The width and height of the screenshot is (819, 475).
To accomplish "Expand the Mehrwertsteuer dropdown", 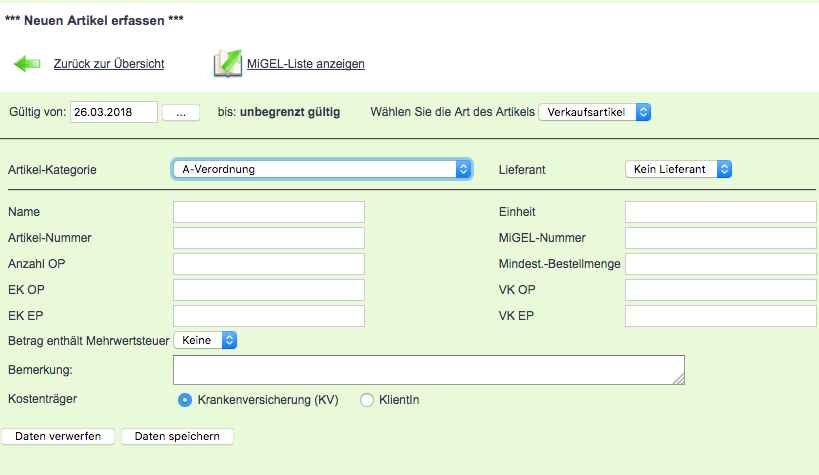I will (205, 340).
